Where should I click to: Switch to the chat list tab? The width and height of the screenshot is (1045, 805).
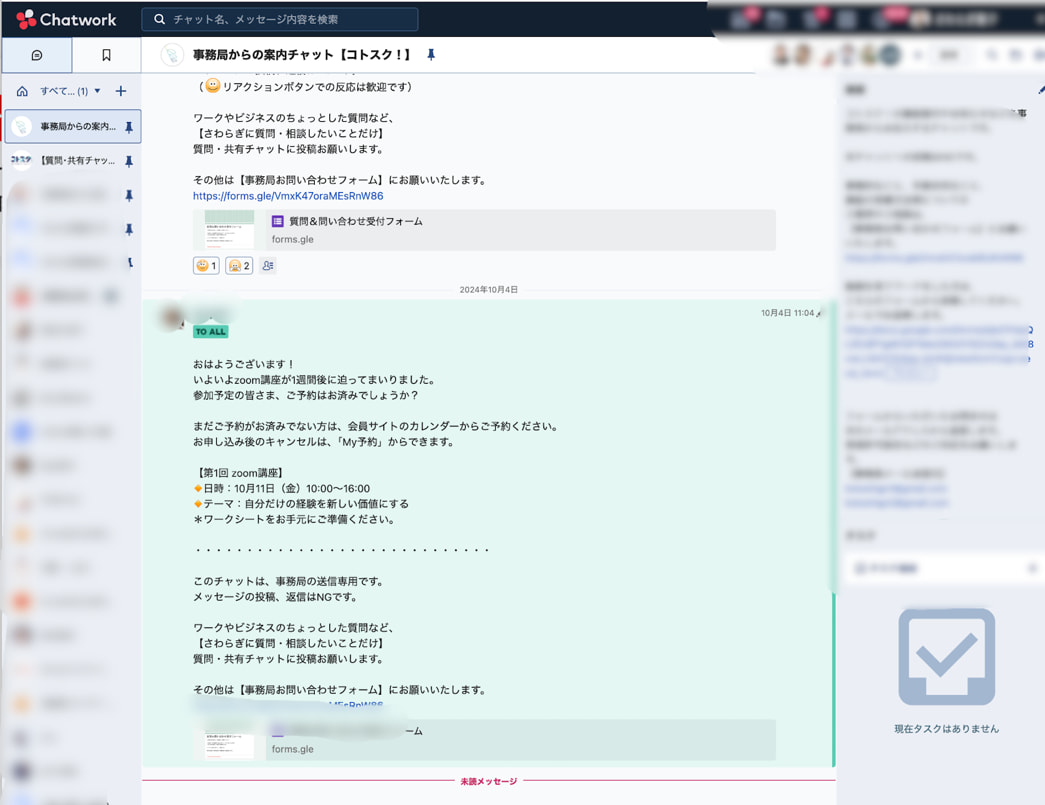[x=37, y=56]
